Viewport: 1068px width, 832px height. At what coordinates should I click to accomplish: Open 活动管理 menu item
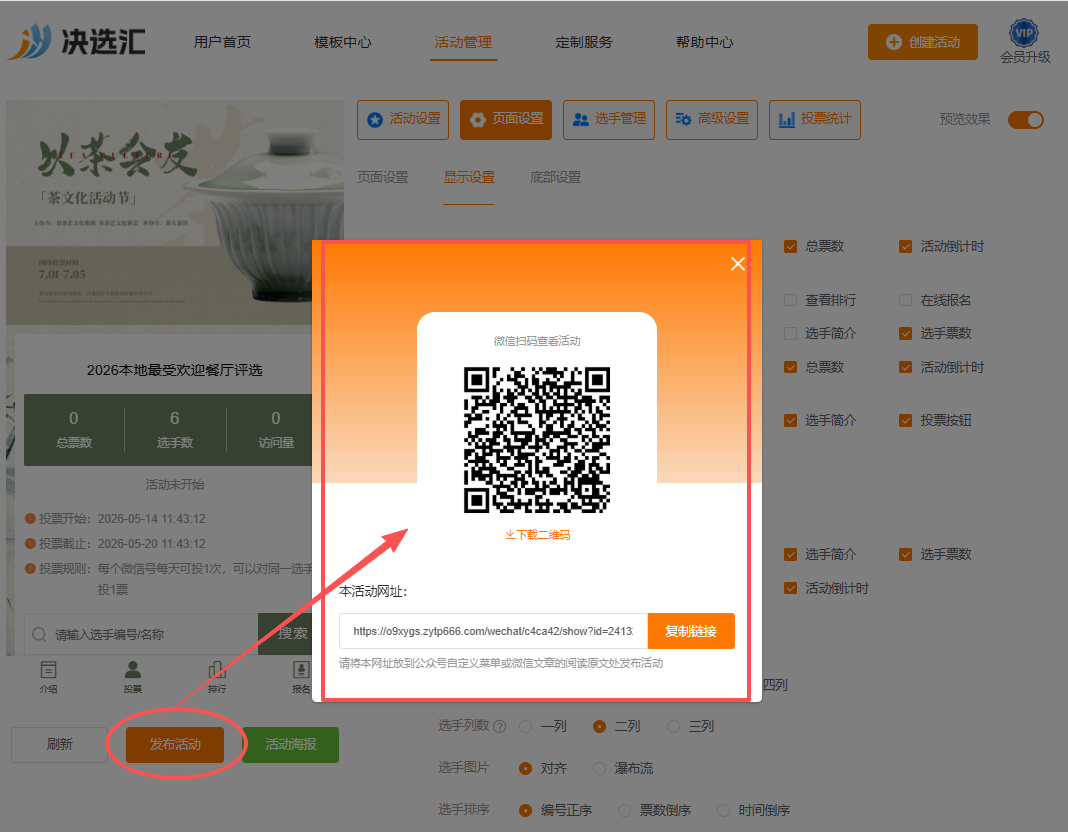pyautogui.click(x=463, y=42)
